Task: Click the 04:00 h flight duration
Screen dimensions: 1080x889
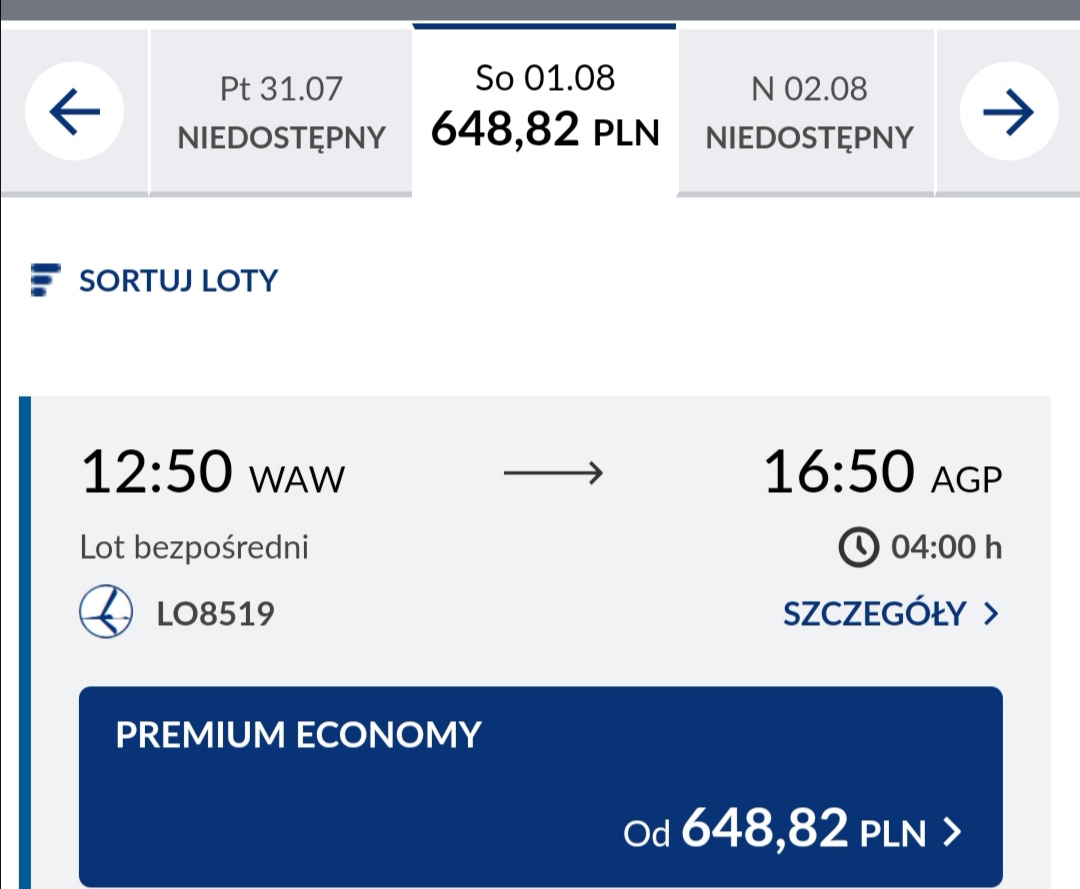Action: coord(946,547)
